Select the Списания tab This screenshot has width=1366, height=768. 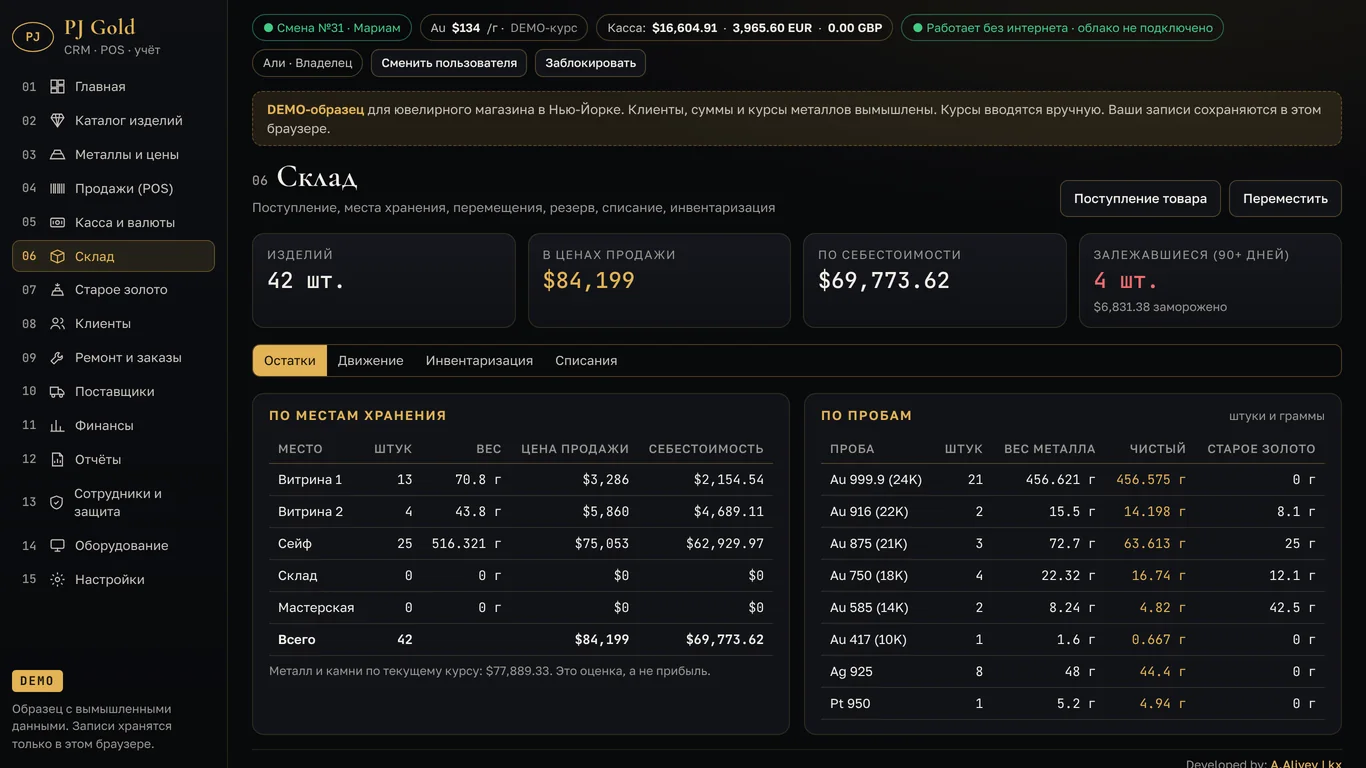(x=586, y=361)
